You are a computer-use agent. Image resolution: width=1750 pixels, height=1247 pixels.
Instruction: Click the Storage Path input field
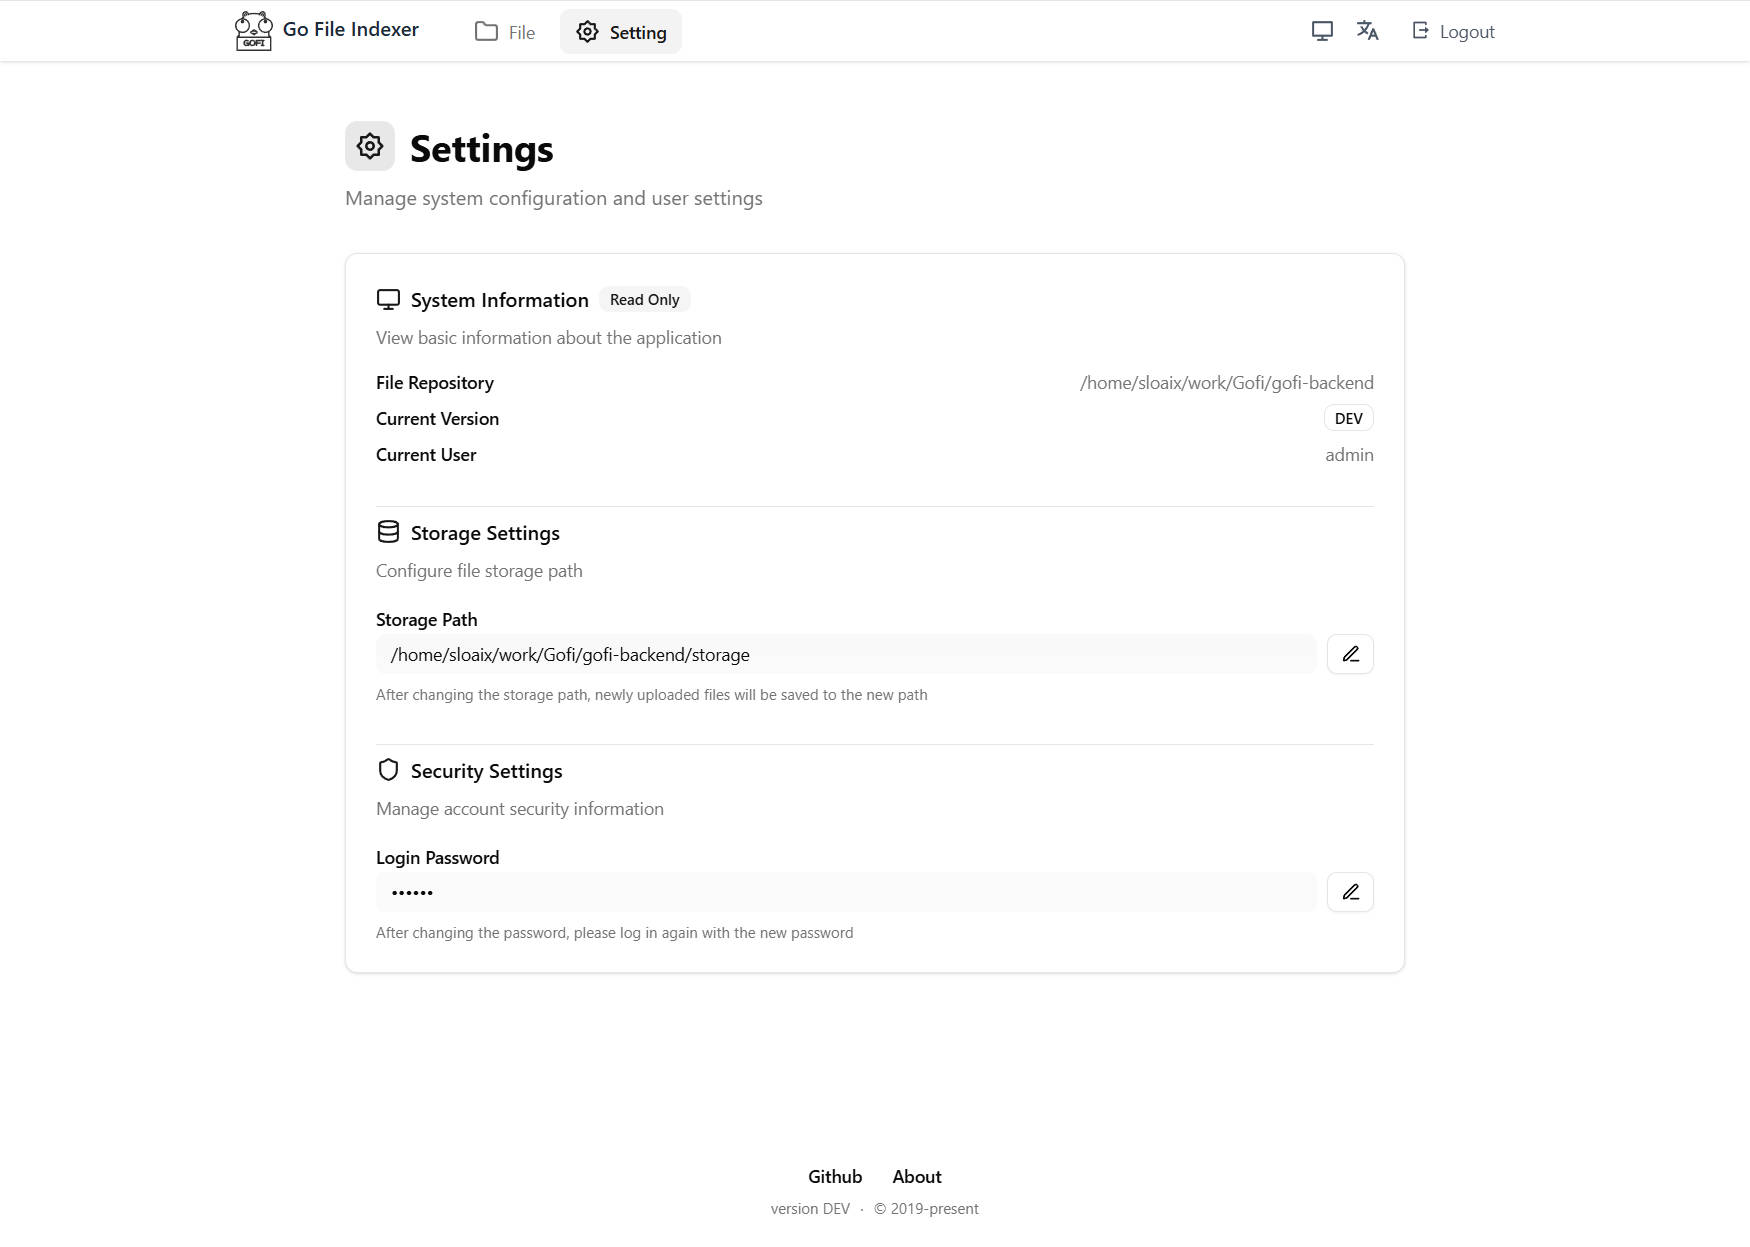pyautogui.click(x=846, y=654)
